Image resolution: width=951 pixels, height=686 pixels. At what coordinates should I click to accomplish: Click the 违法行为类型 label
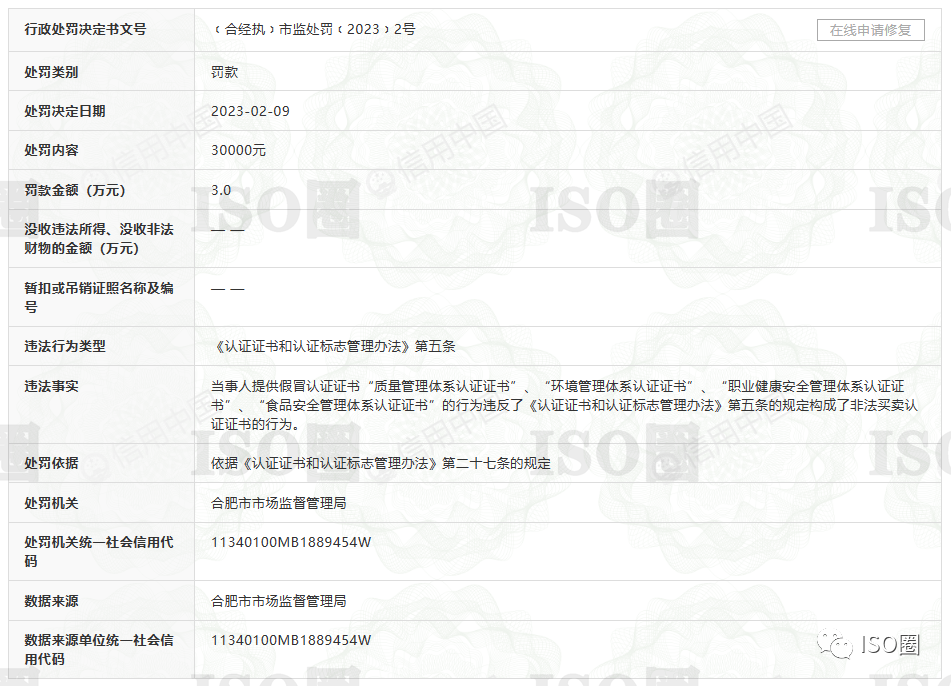[65, 346]
